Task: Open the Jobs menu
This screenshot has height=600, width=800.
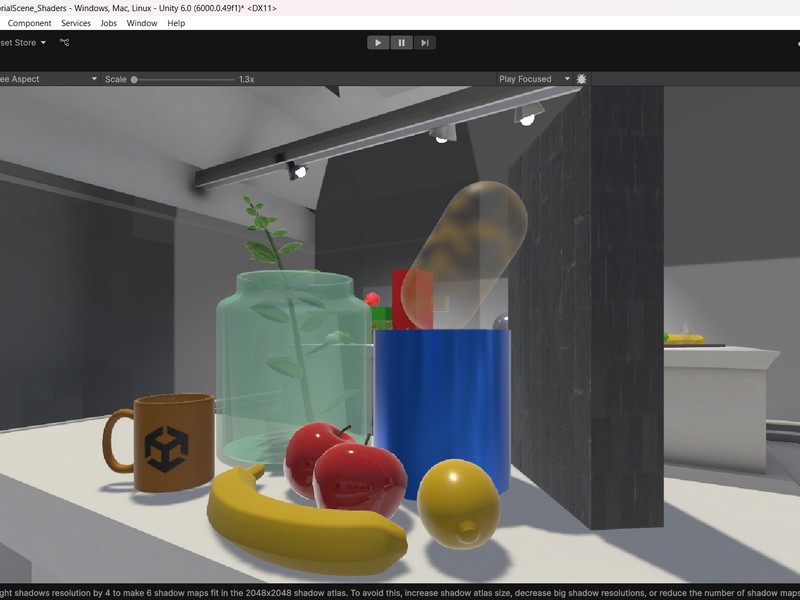Action: [109, 23]
